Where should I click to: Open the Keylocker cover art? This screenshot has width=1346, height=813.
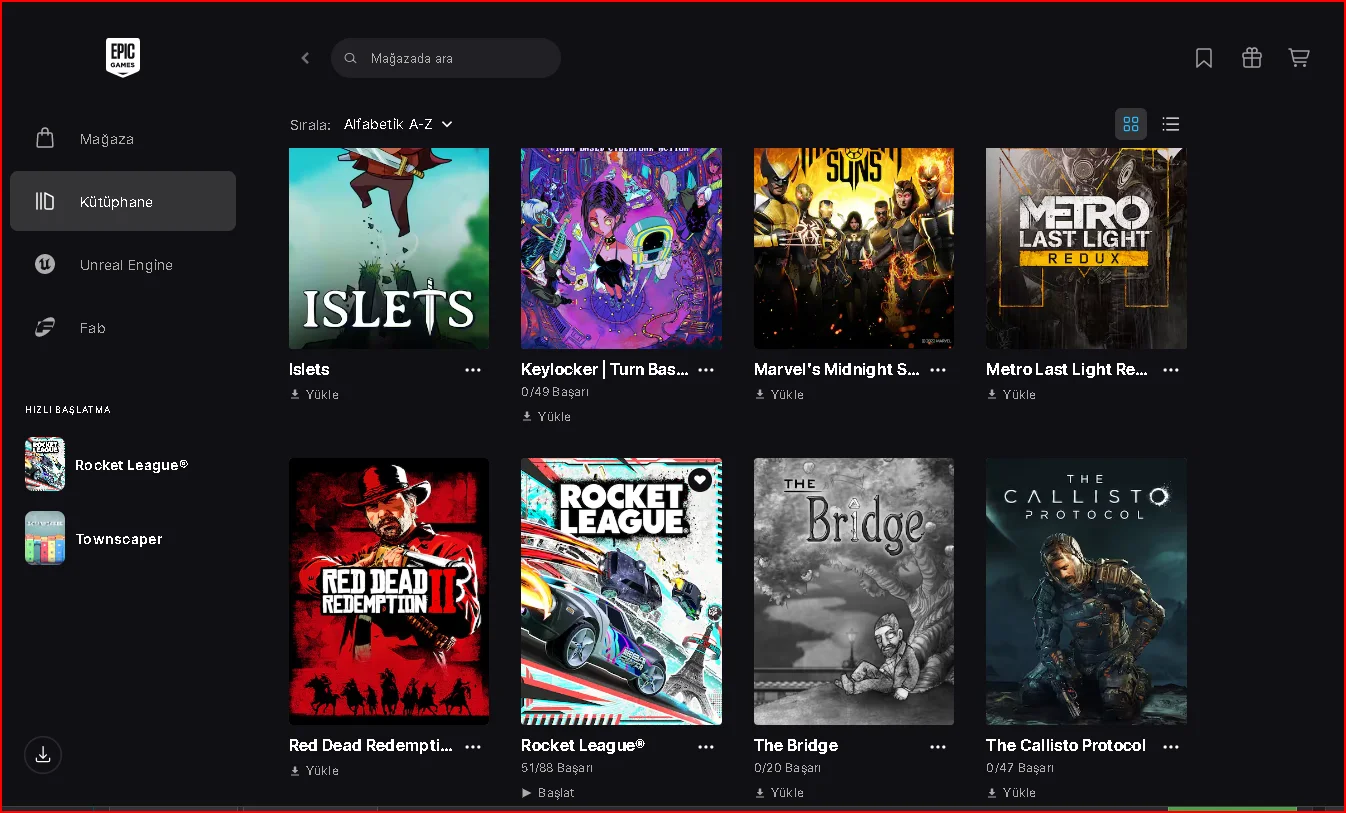[x=621, y=248]
